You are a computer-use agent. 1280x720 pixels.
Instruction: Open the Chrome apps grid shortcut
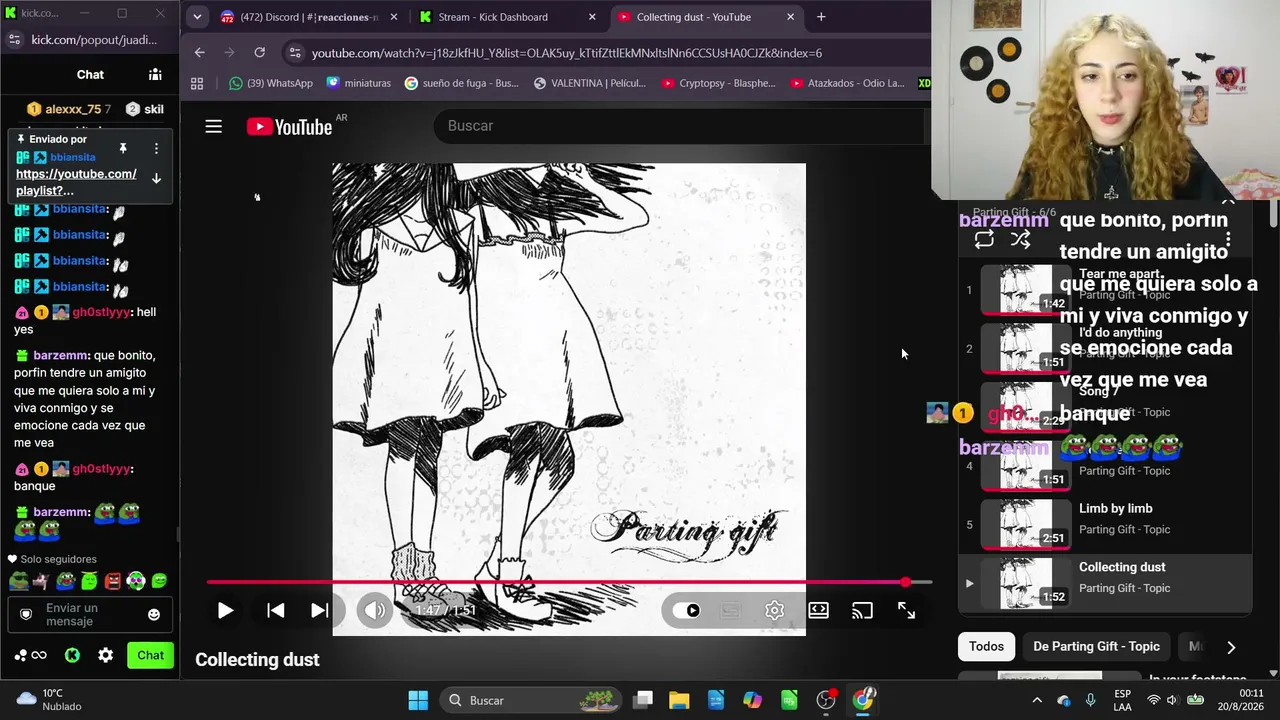click(197, 83)
